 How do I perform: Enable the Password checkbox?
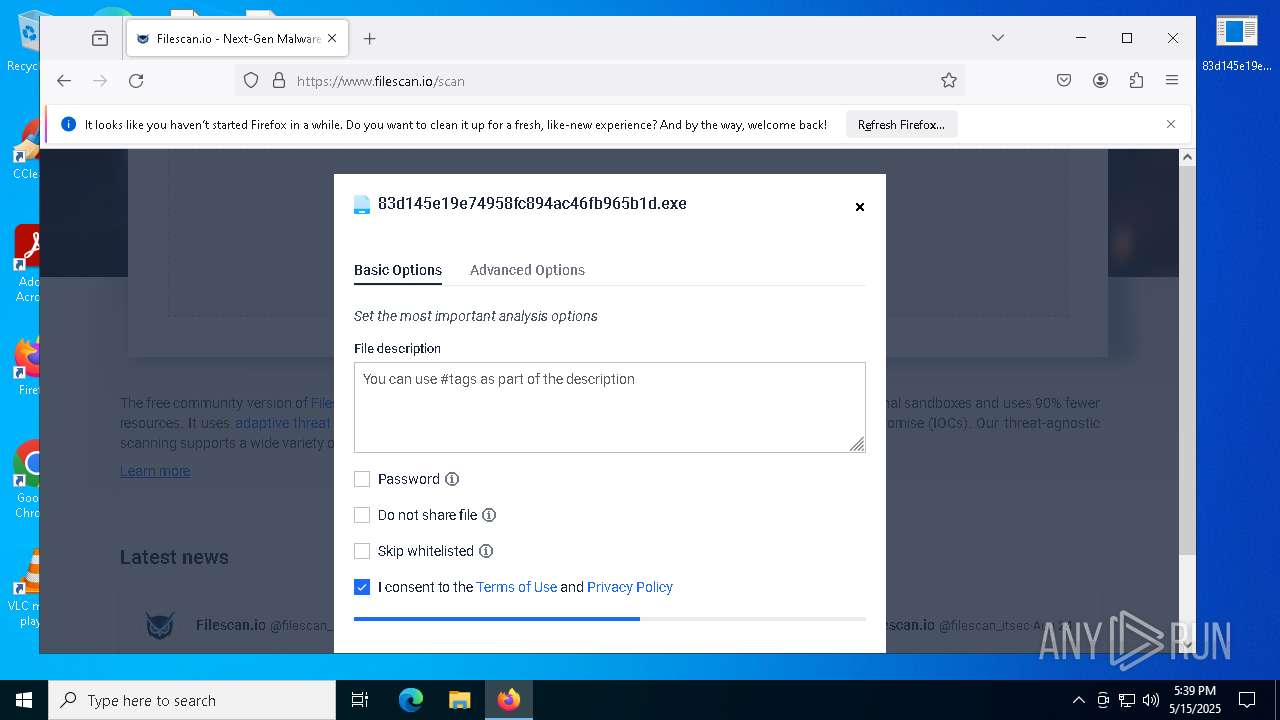362,479
